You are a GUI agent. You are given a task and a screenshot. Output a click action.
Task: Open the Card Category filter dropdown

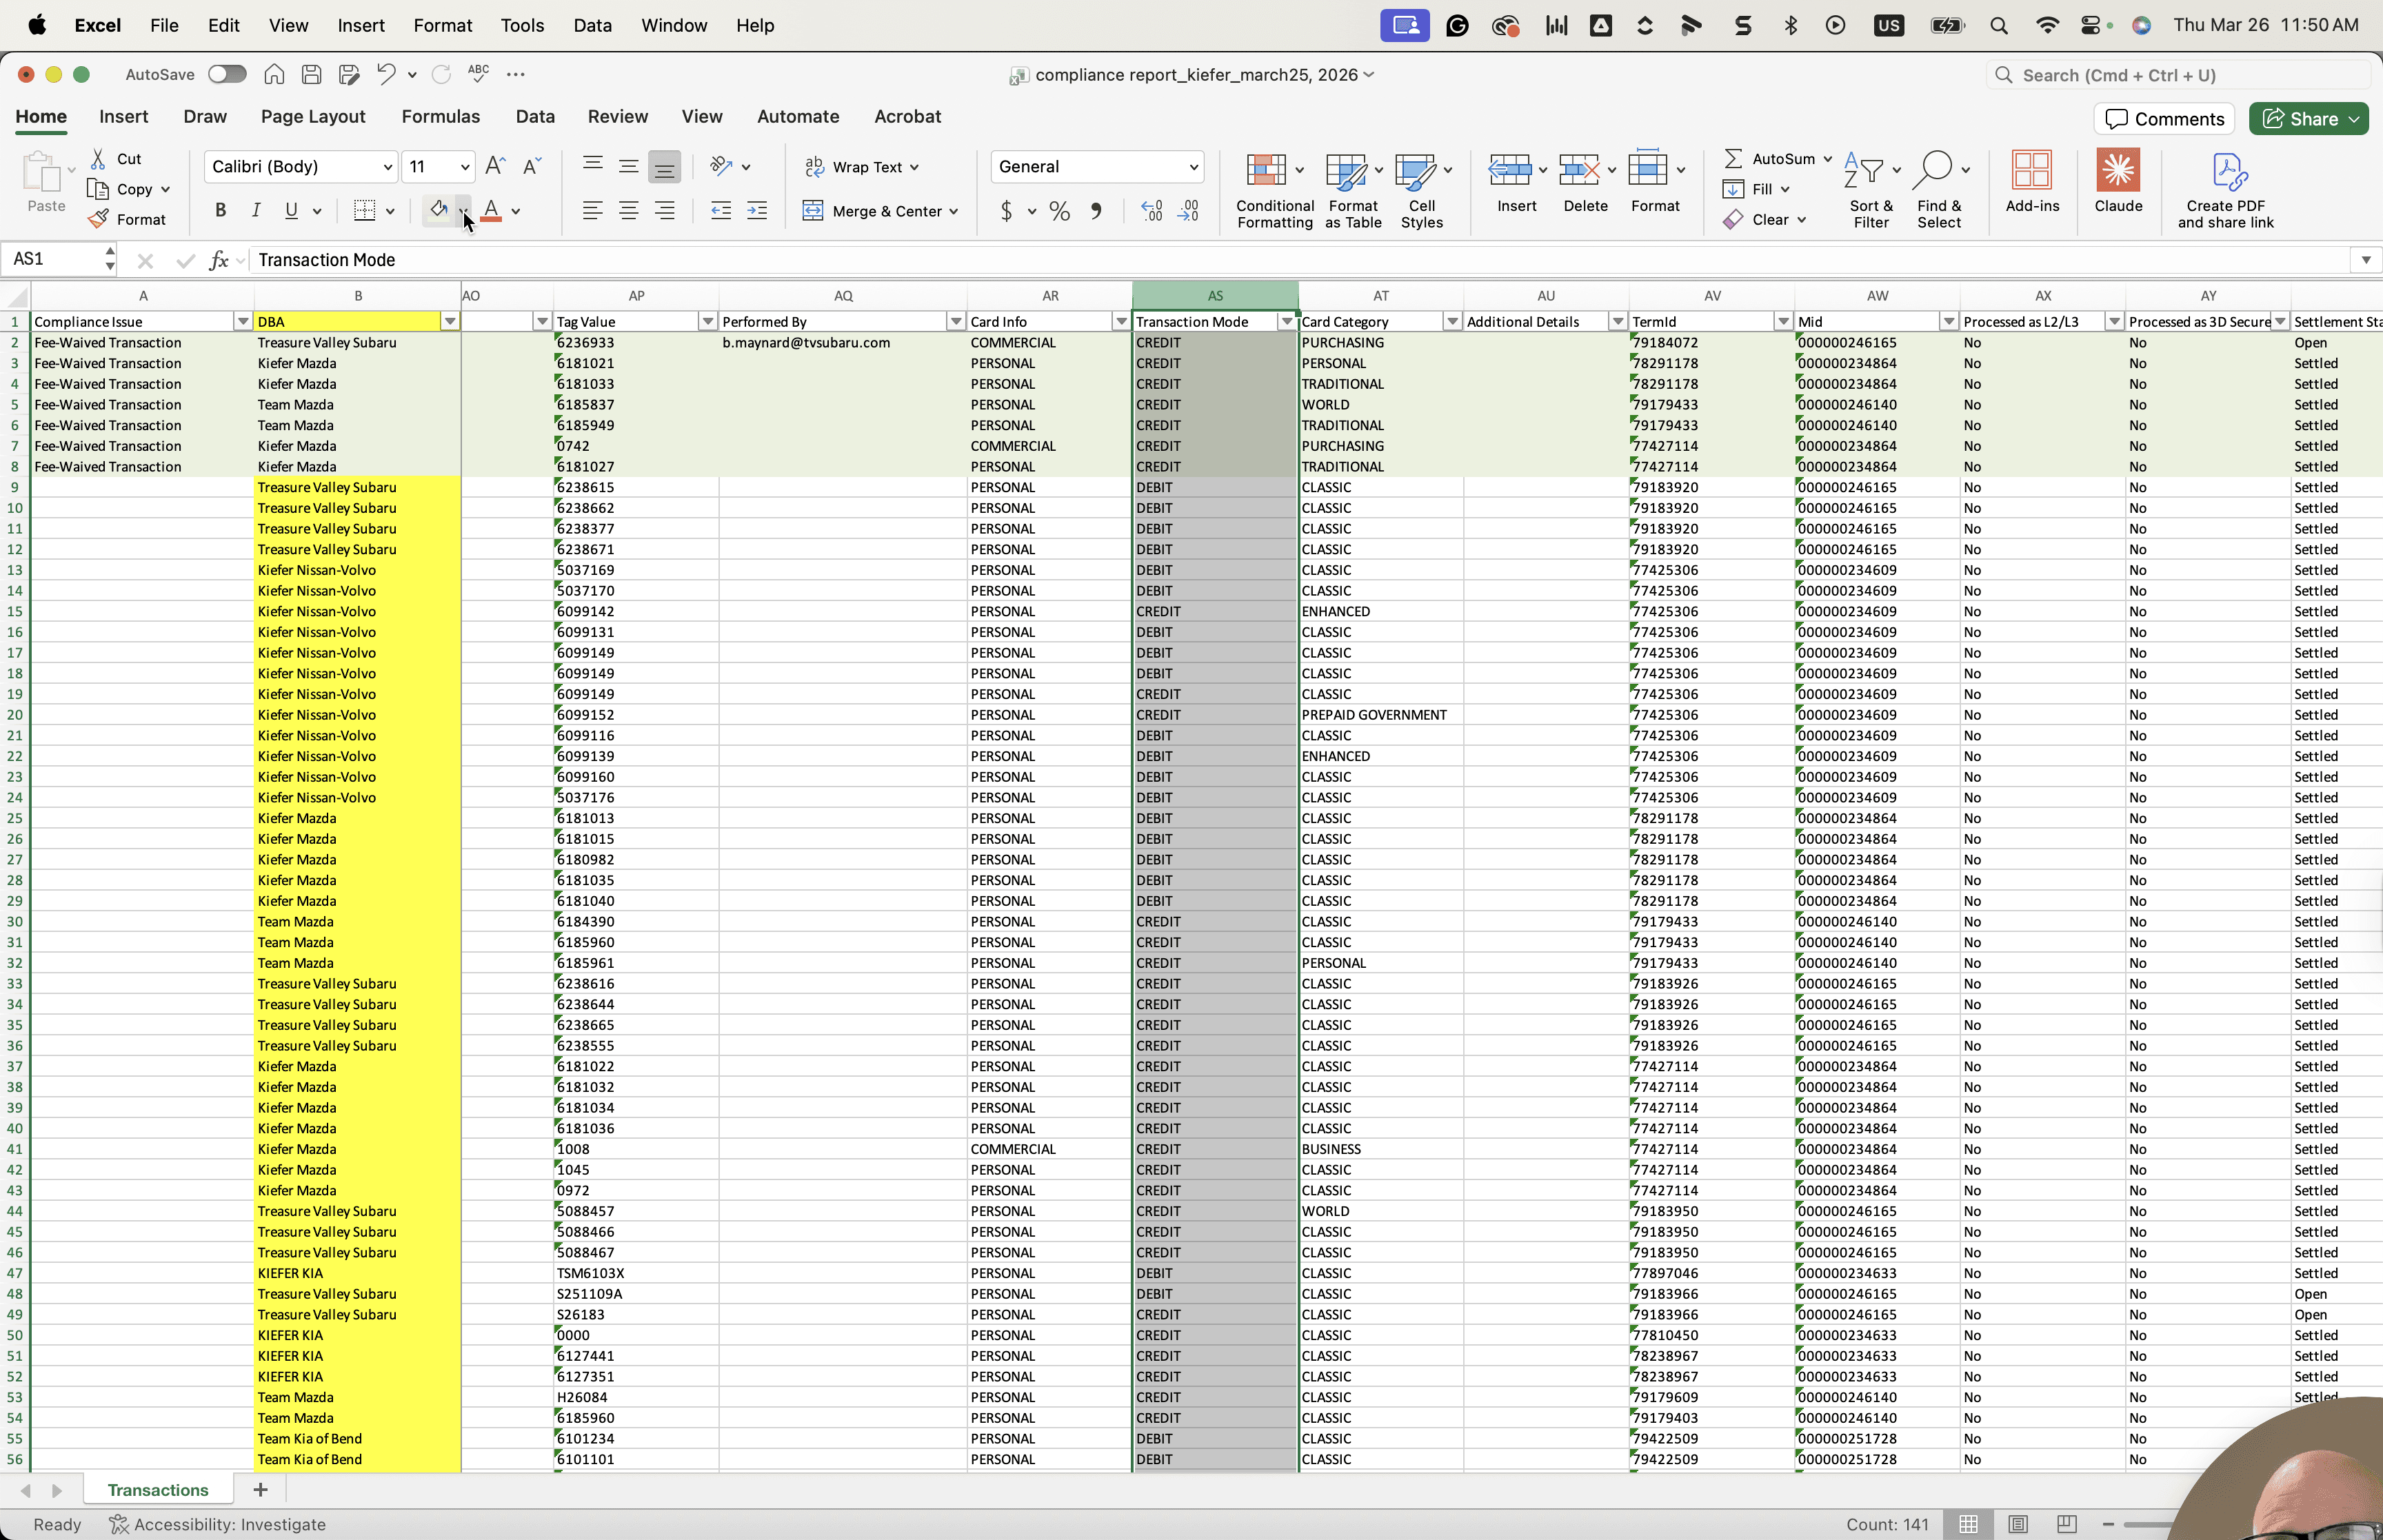click(x=1452, y=322)
